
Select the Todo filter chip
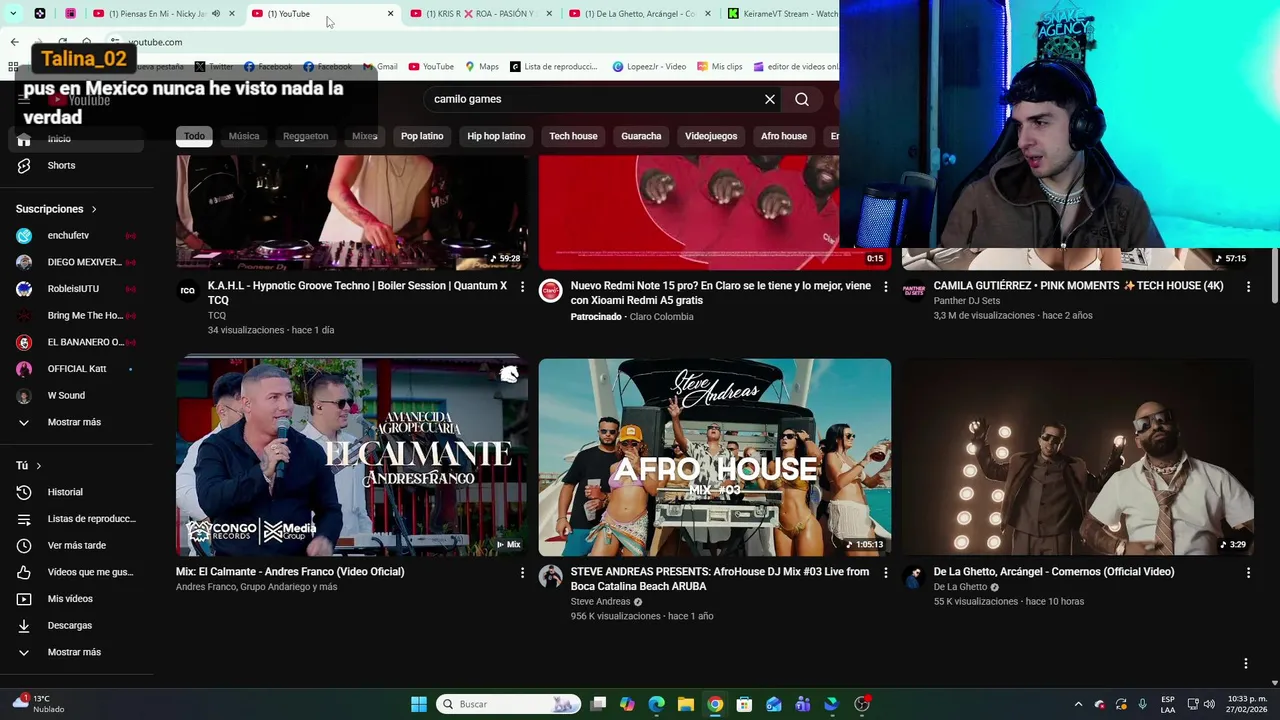click(194, 136)
